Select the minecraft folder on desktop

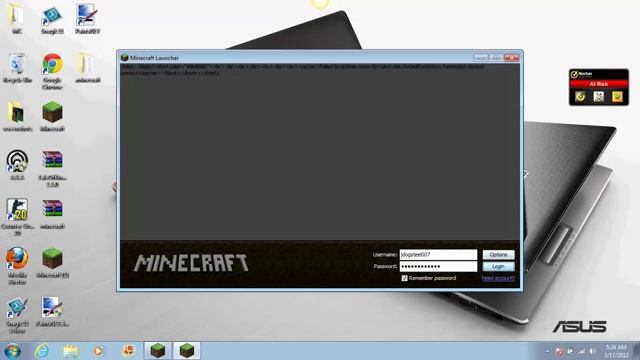click(87, 68)
